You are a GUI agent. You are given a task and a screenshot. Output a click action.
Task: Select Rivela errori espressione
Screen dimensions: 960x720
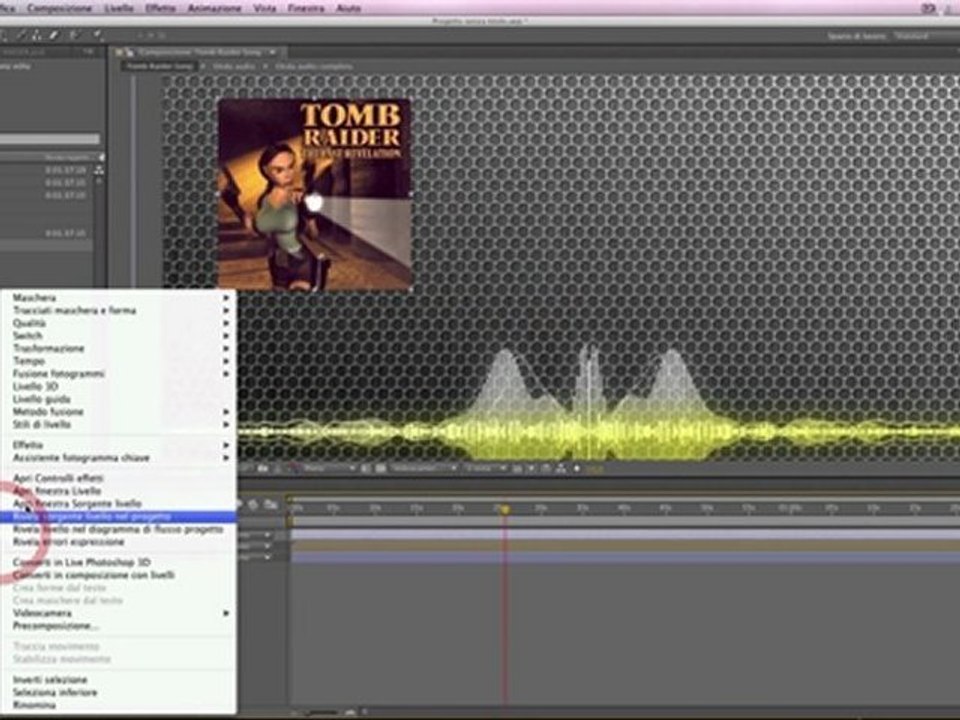[119, 542]
